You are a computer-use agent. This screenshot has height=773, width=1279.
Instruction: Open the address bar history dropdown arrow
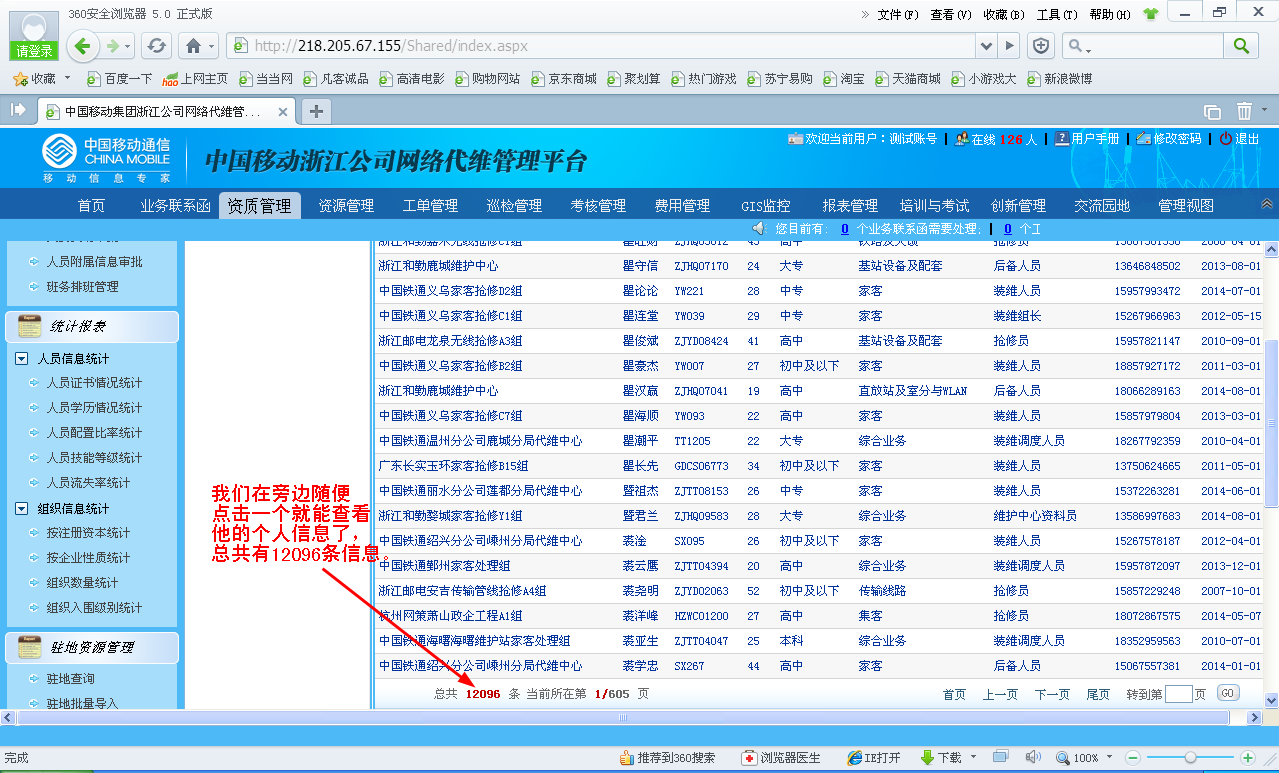point(987,46)
